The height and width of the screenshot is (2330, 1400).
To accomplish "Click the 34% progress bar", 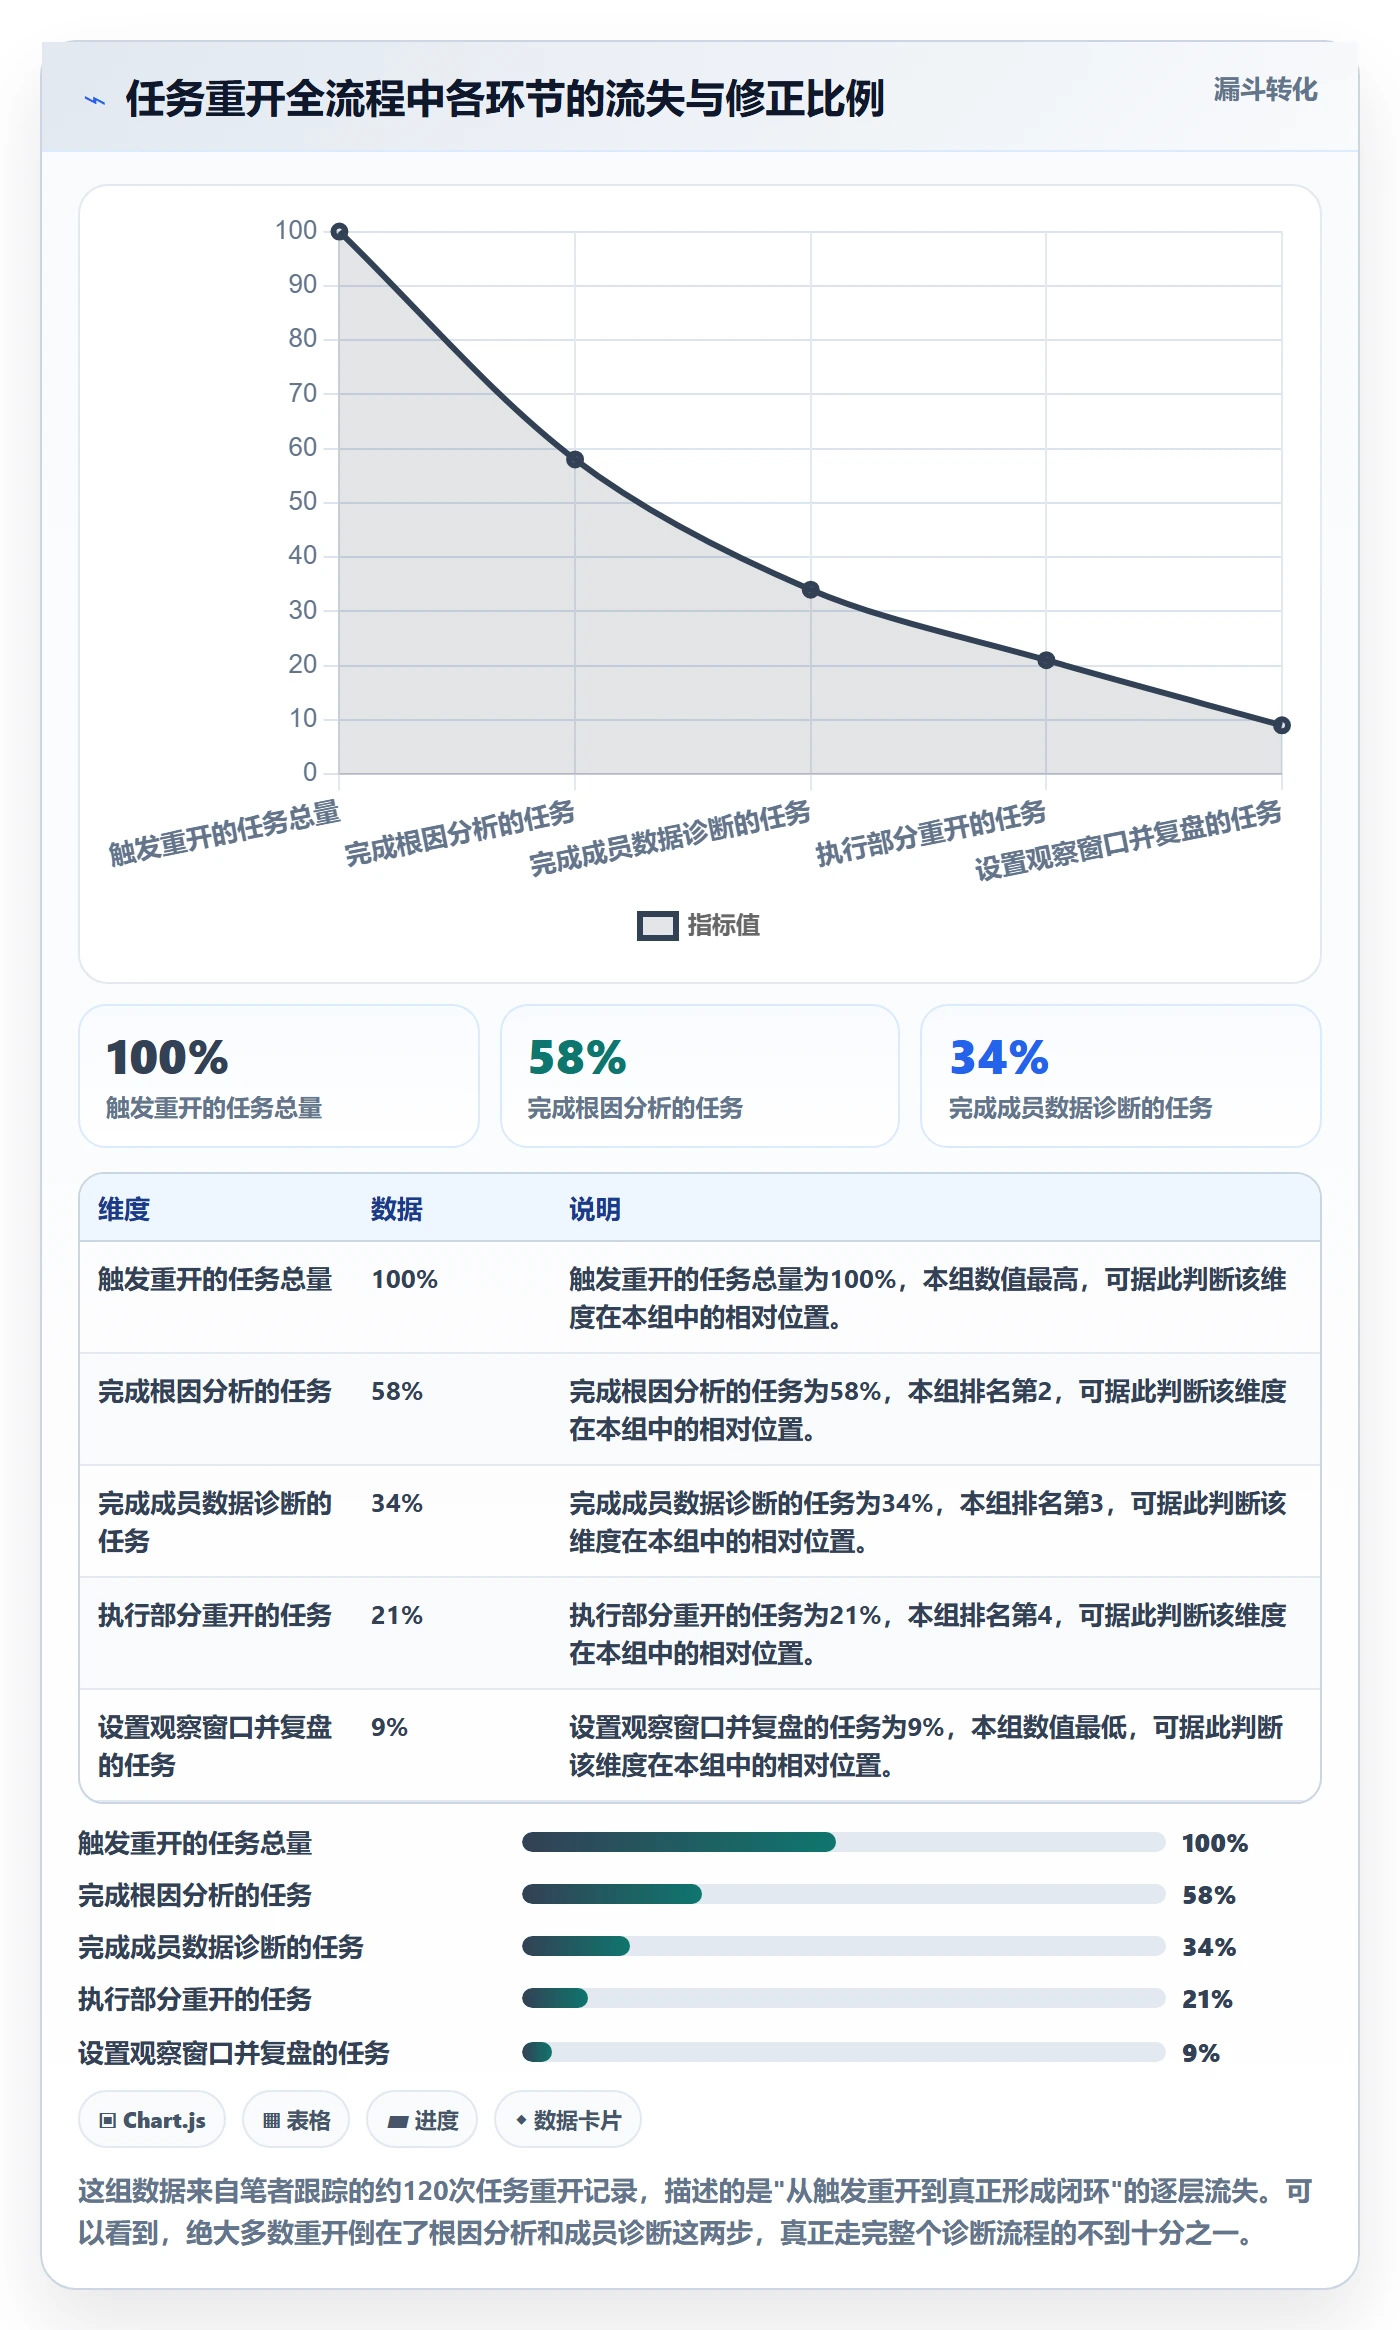I will click(844, 1946).
